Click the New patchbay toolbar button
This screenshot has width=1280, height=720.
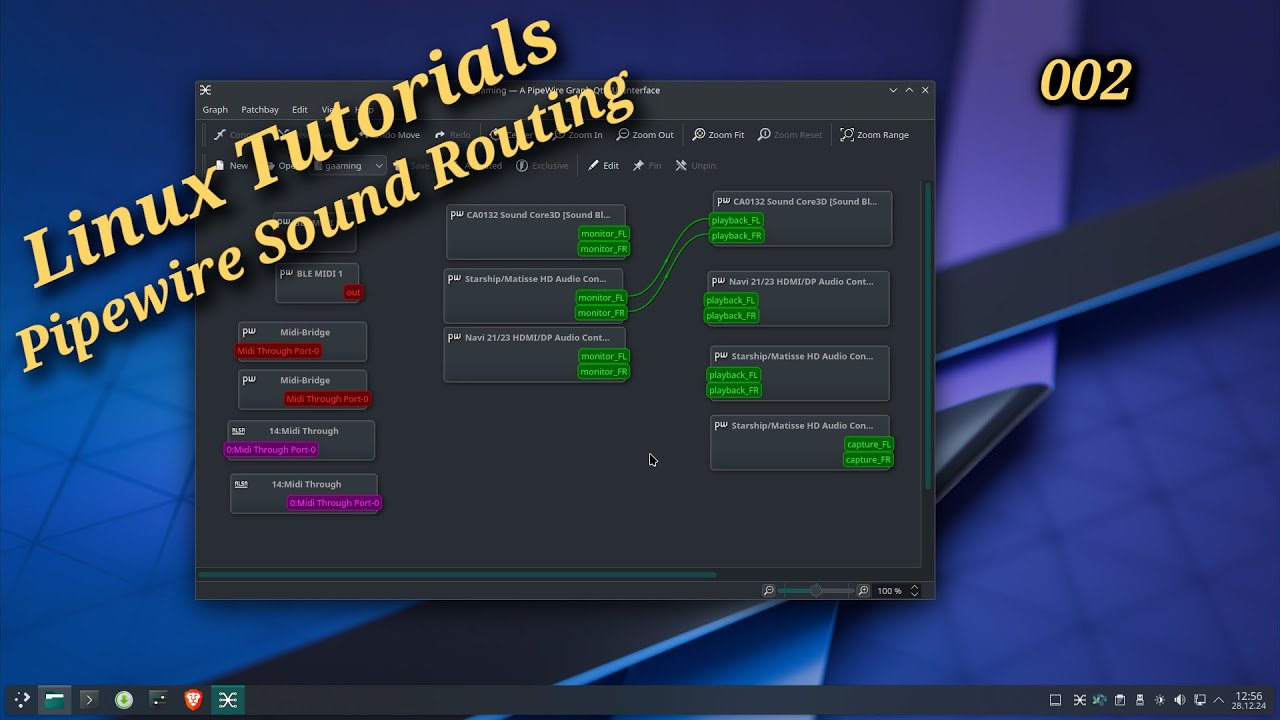(x=231, y=166)
